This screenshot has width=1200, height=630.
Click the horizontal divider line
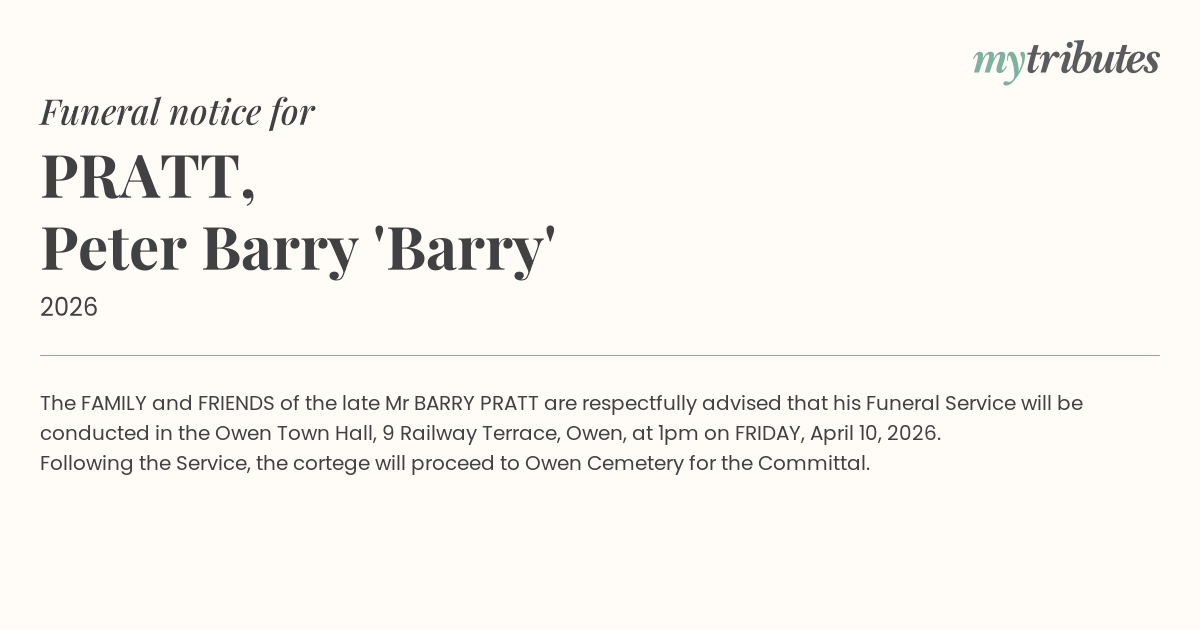click(600, 355)
